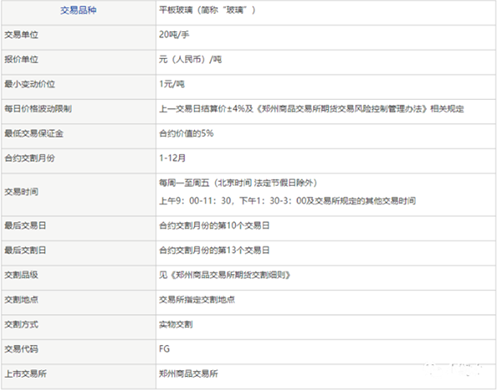Select the 20吨/手 value

click(x=174, y=35)
